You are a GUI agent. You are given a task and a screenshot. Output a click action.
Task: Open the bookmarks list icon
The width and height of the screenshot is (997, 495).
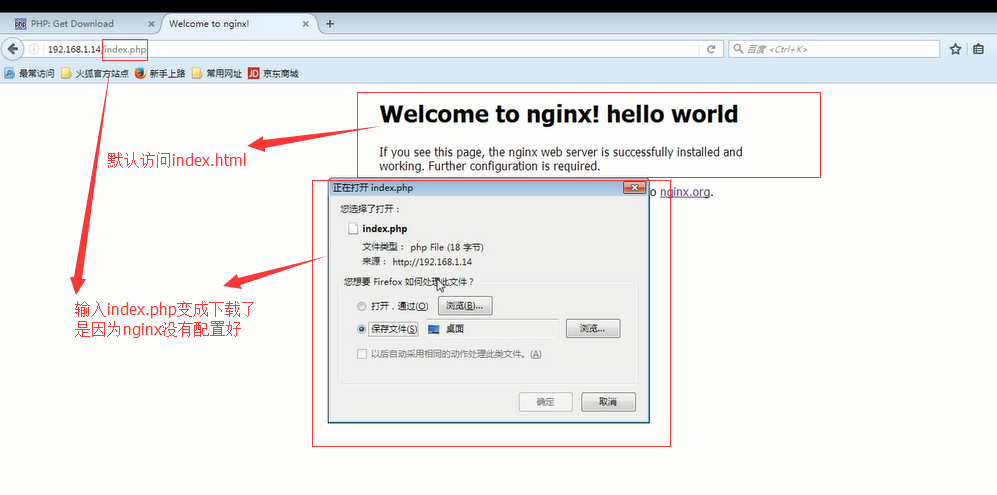coord(979,49)
